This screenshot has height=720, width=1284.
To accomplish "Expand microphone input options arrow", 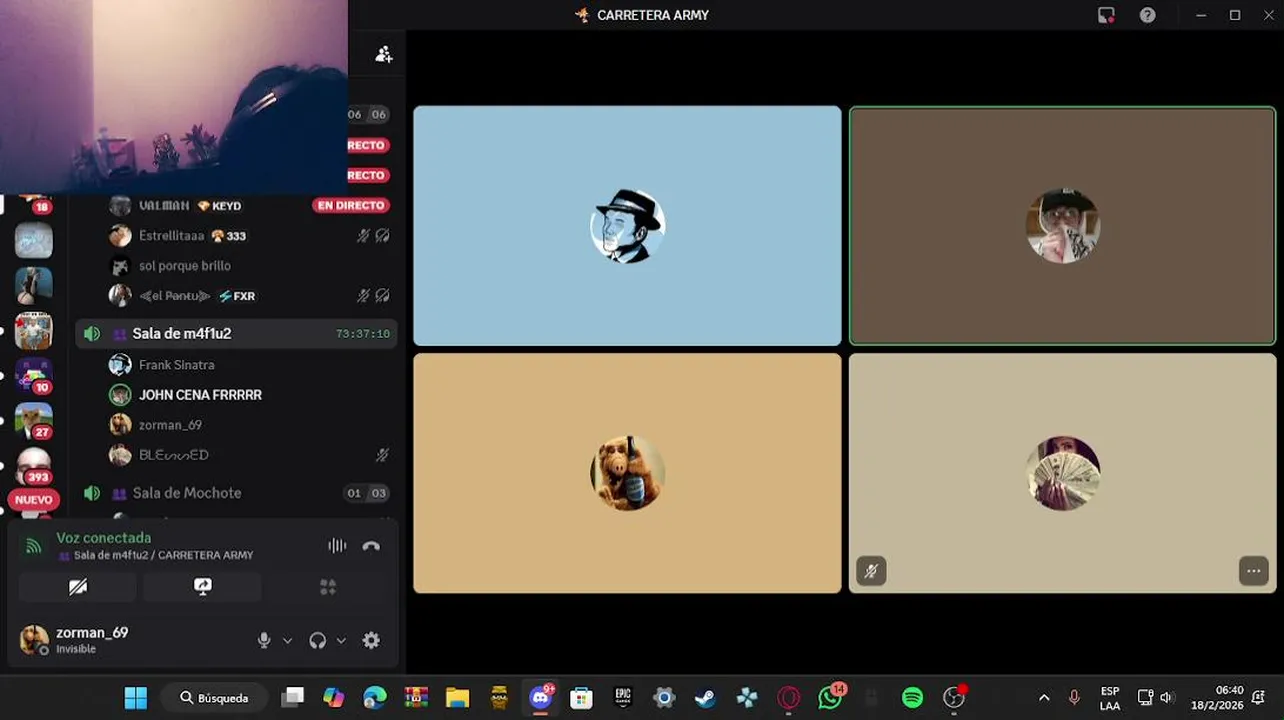I will tap(287, 641).
